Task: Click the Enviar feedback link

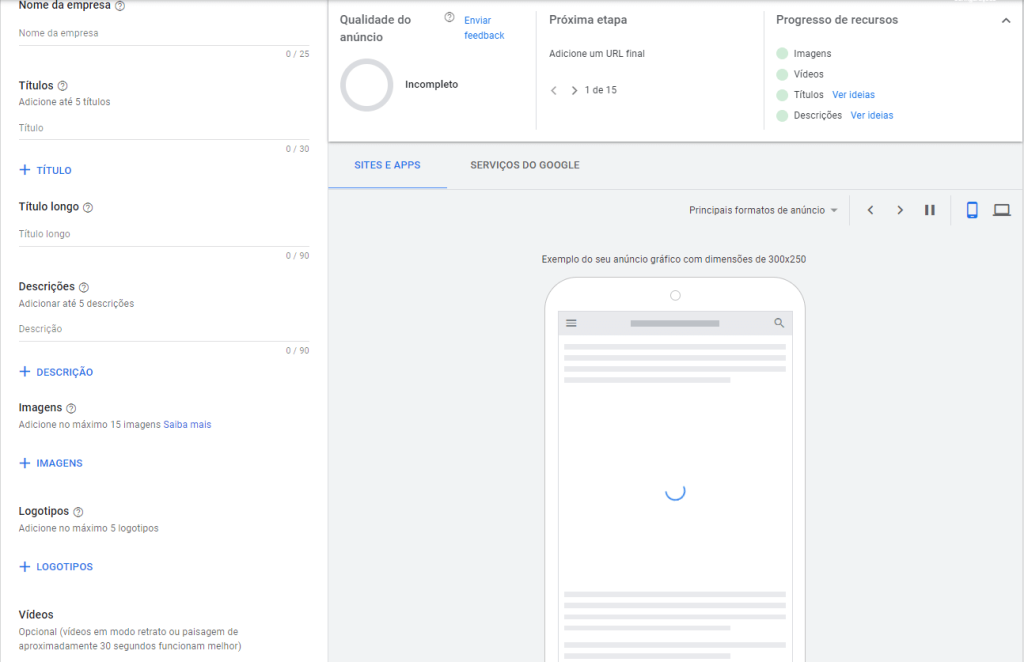Action: [484, 28]
